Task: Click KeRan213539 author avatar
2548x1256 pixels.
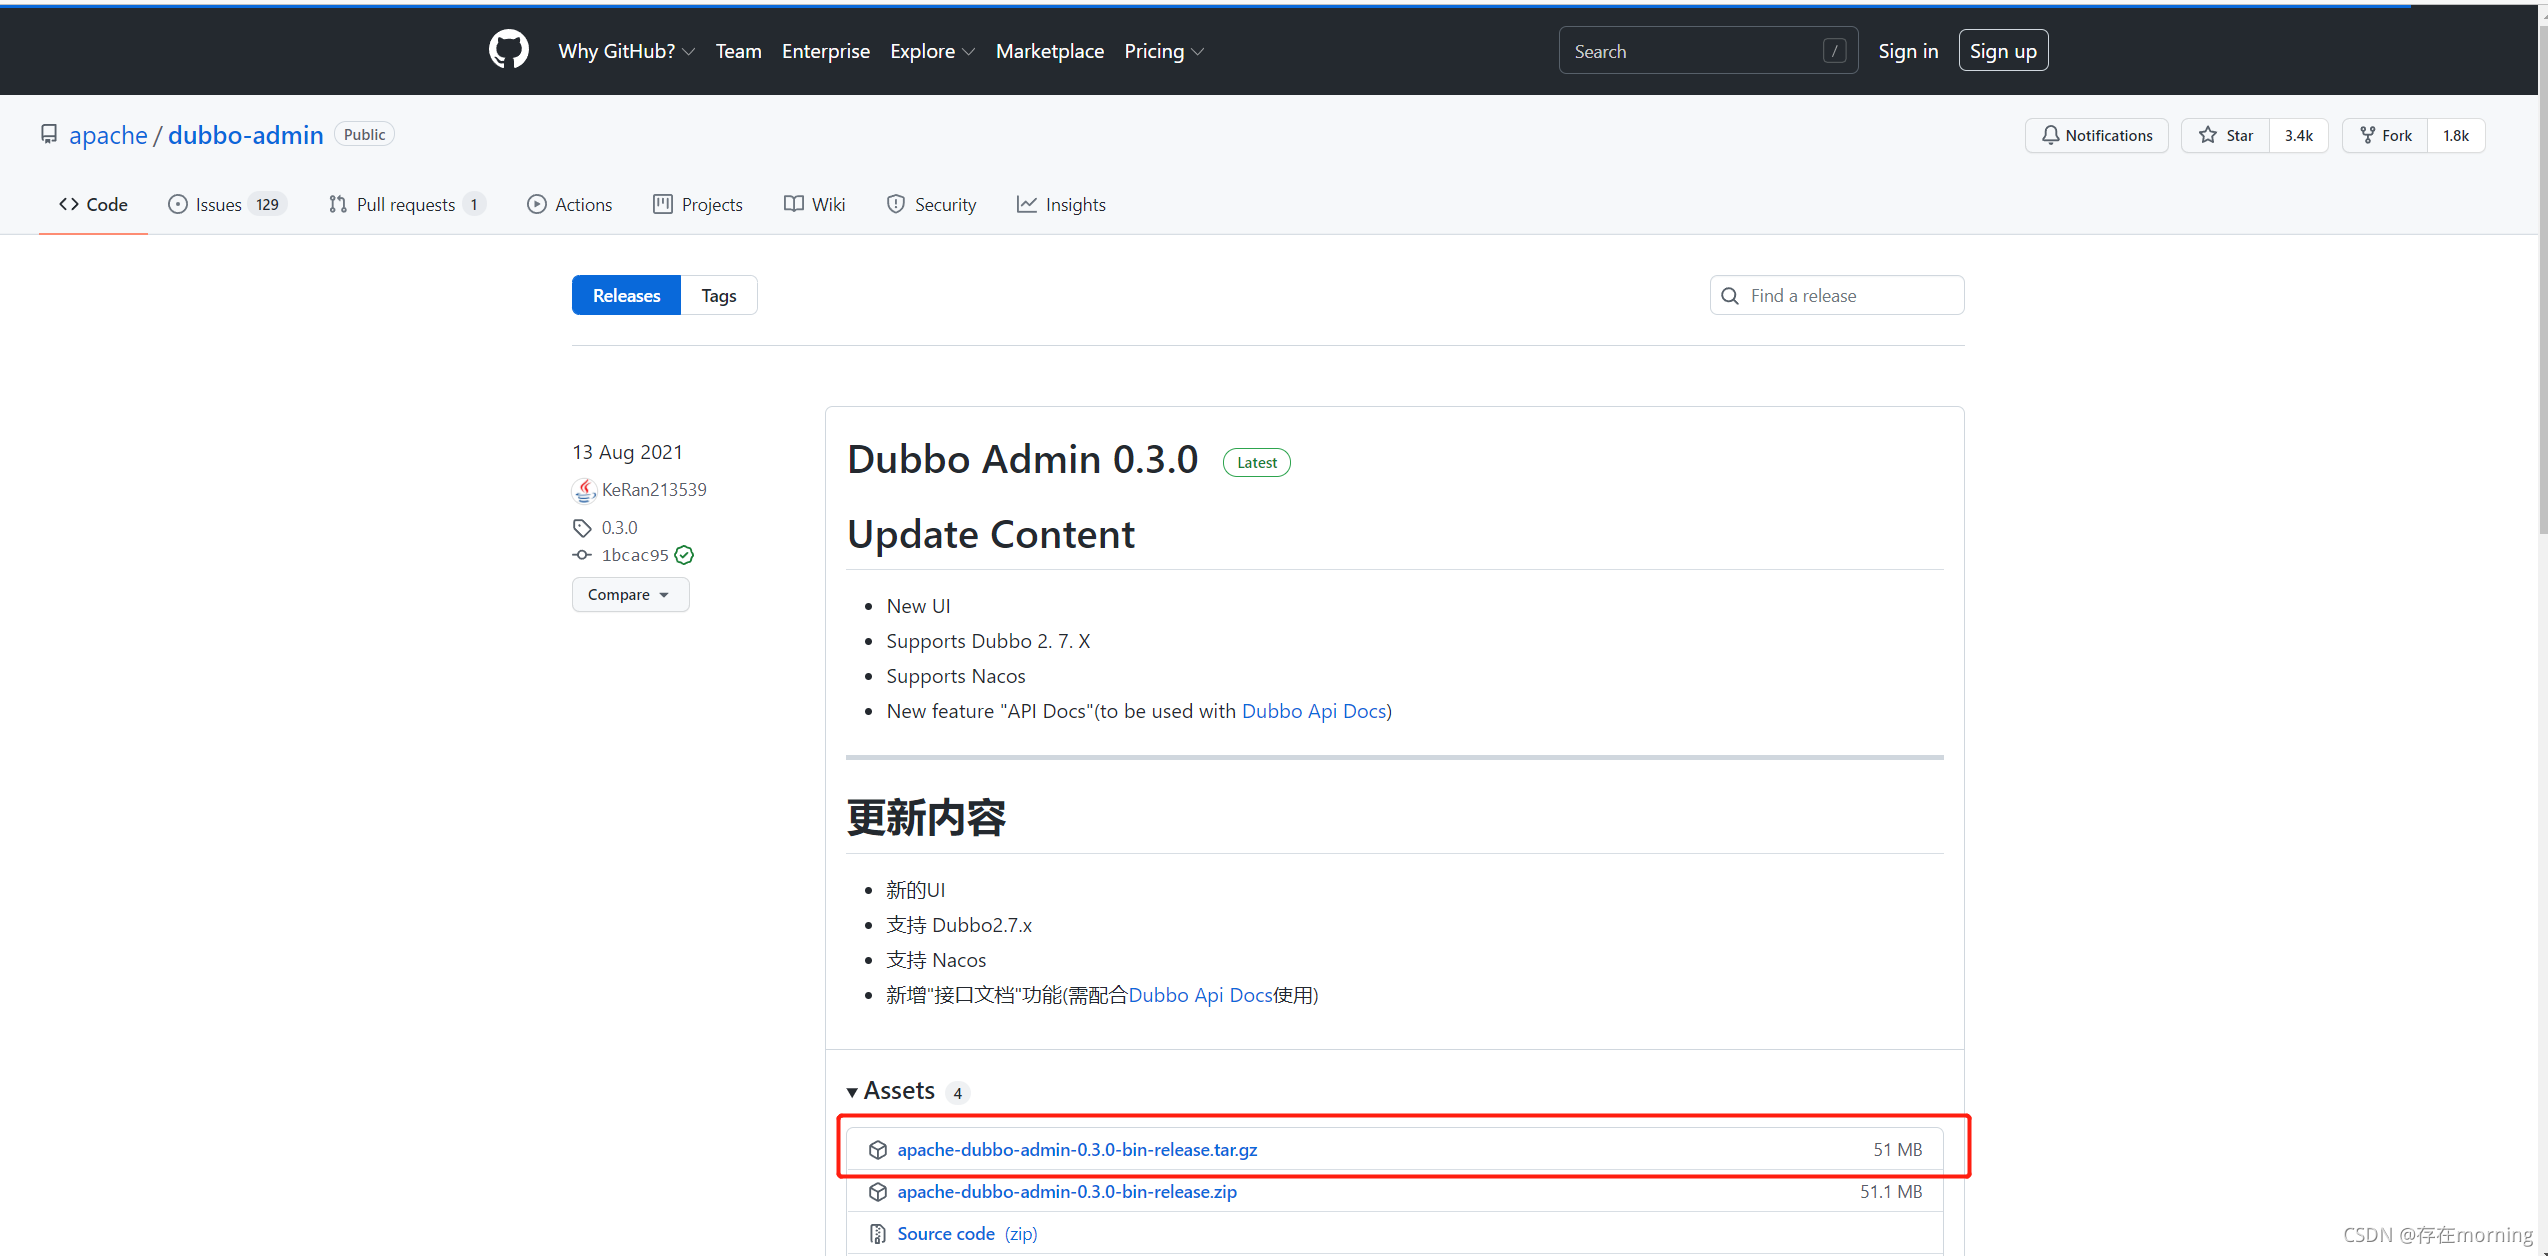Action: pyautogui.click(x=584, y=490)
